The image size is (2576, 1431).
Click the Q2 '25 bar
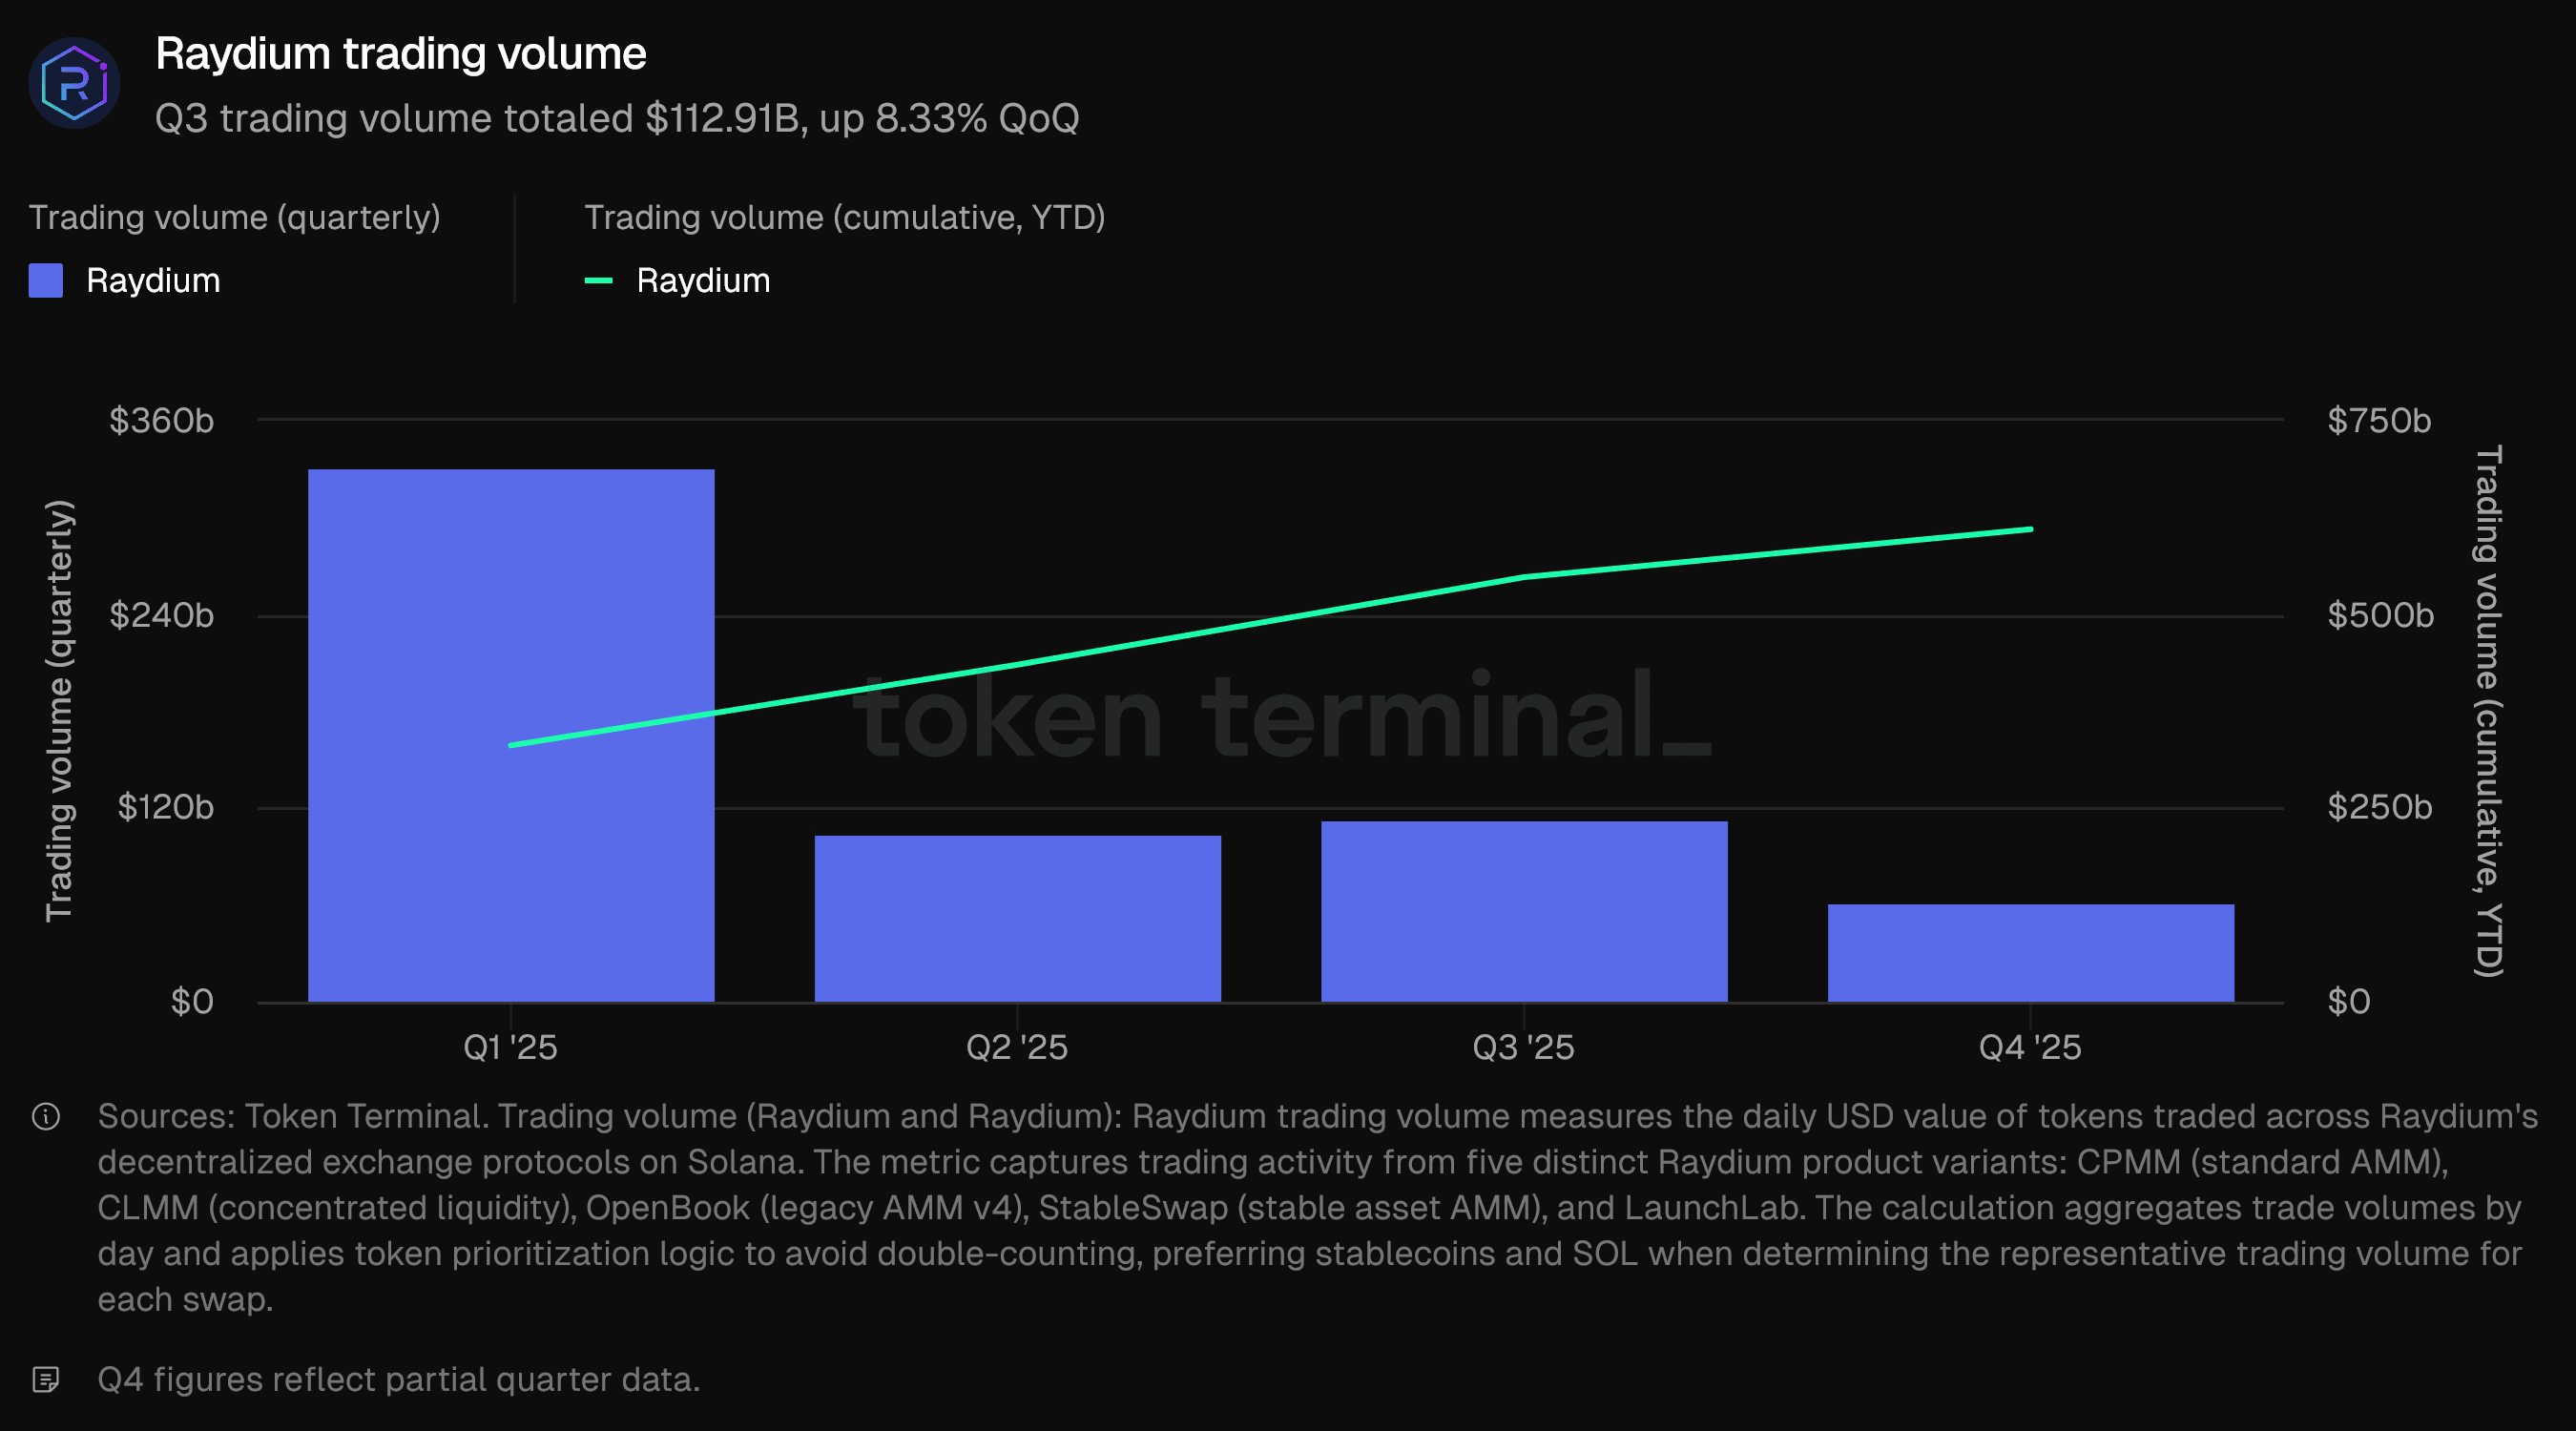(x=1017, y=918)
